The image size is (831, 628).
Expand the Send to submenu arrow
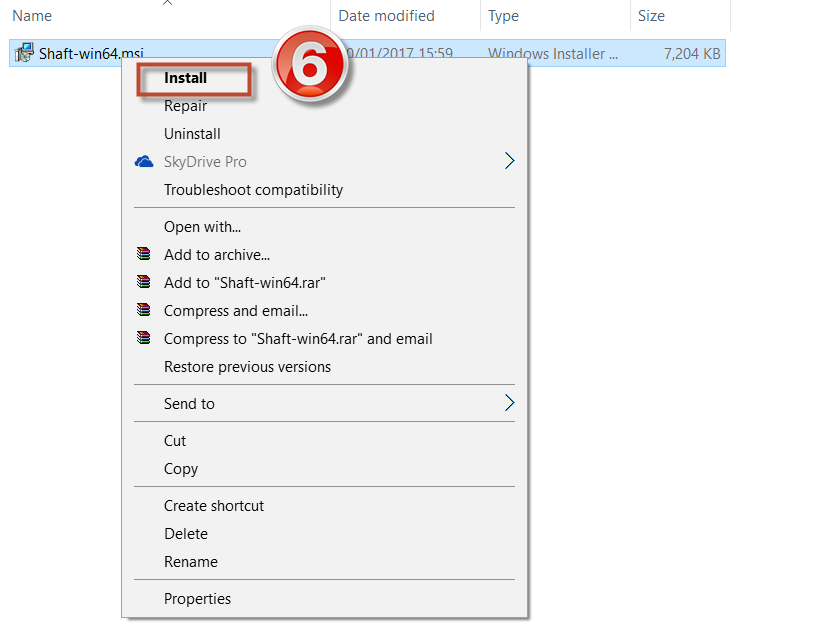509,404
